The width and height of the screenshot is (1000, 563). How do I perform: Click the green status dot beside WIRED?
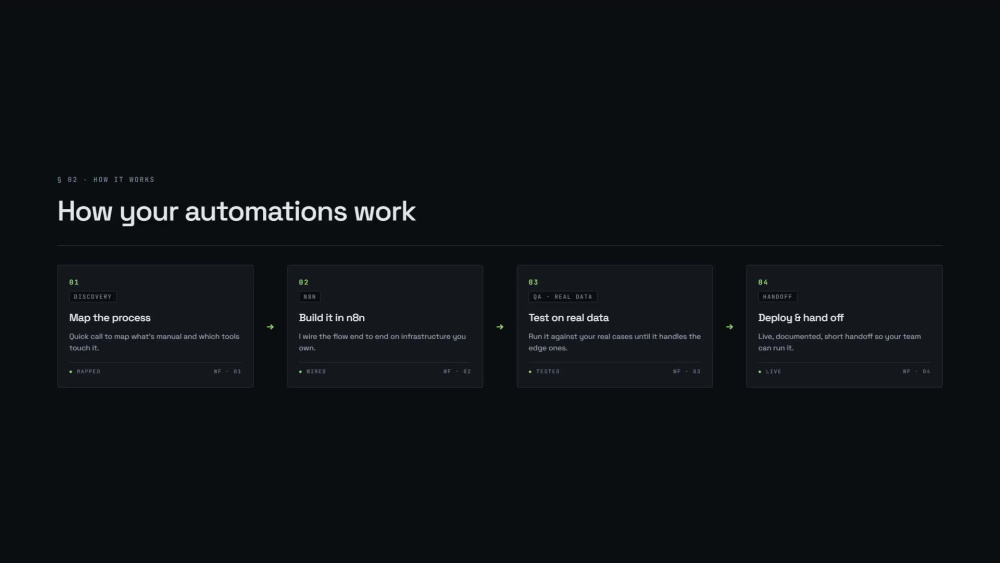coord(300,371)
